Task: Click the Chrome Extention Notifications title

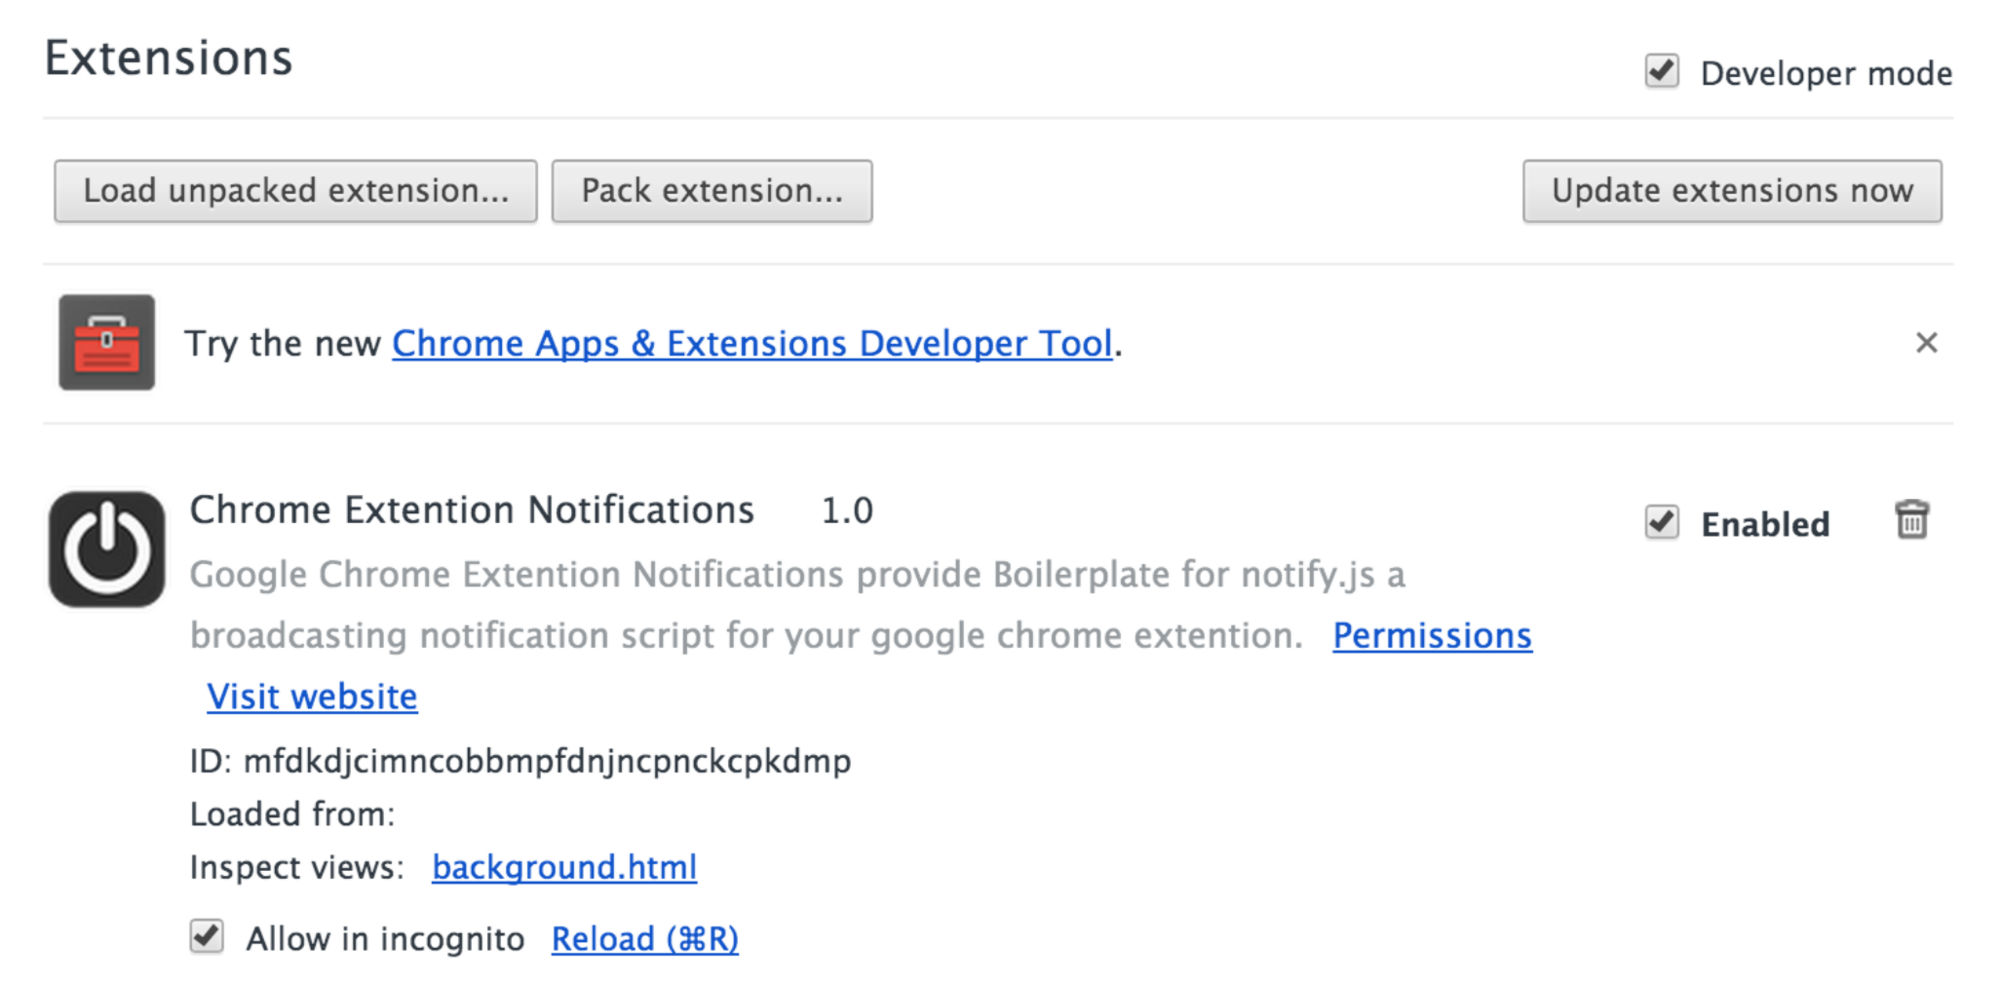Action: pyautogui.click(x=472, y=510)
